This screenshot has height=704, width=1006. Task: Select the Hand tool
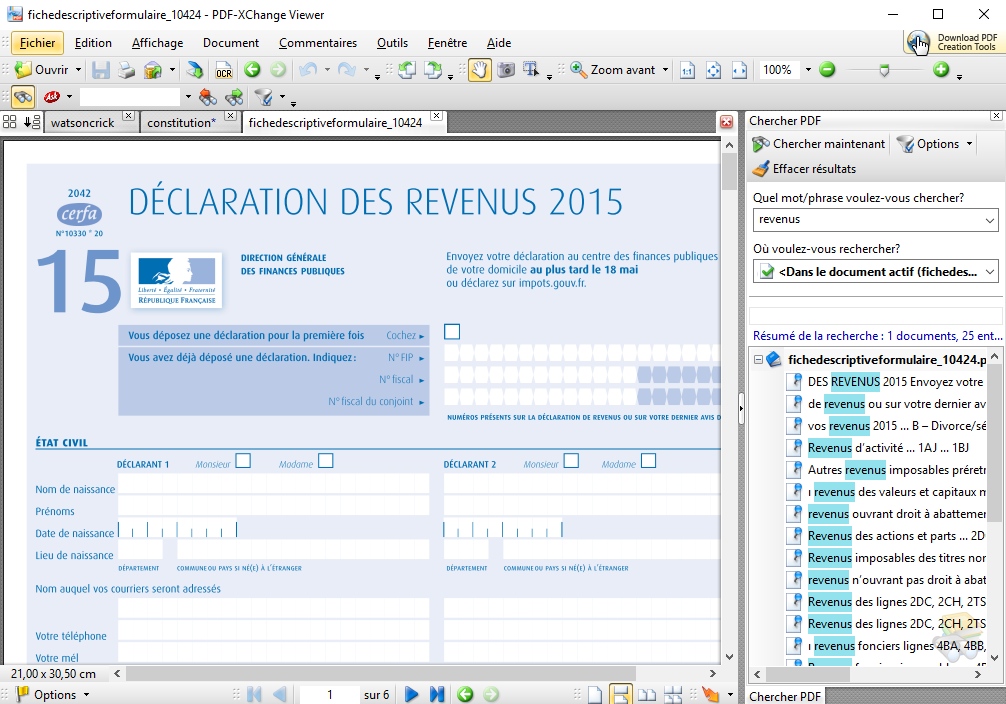tap(480, 70)
